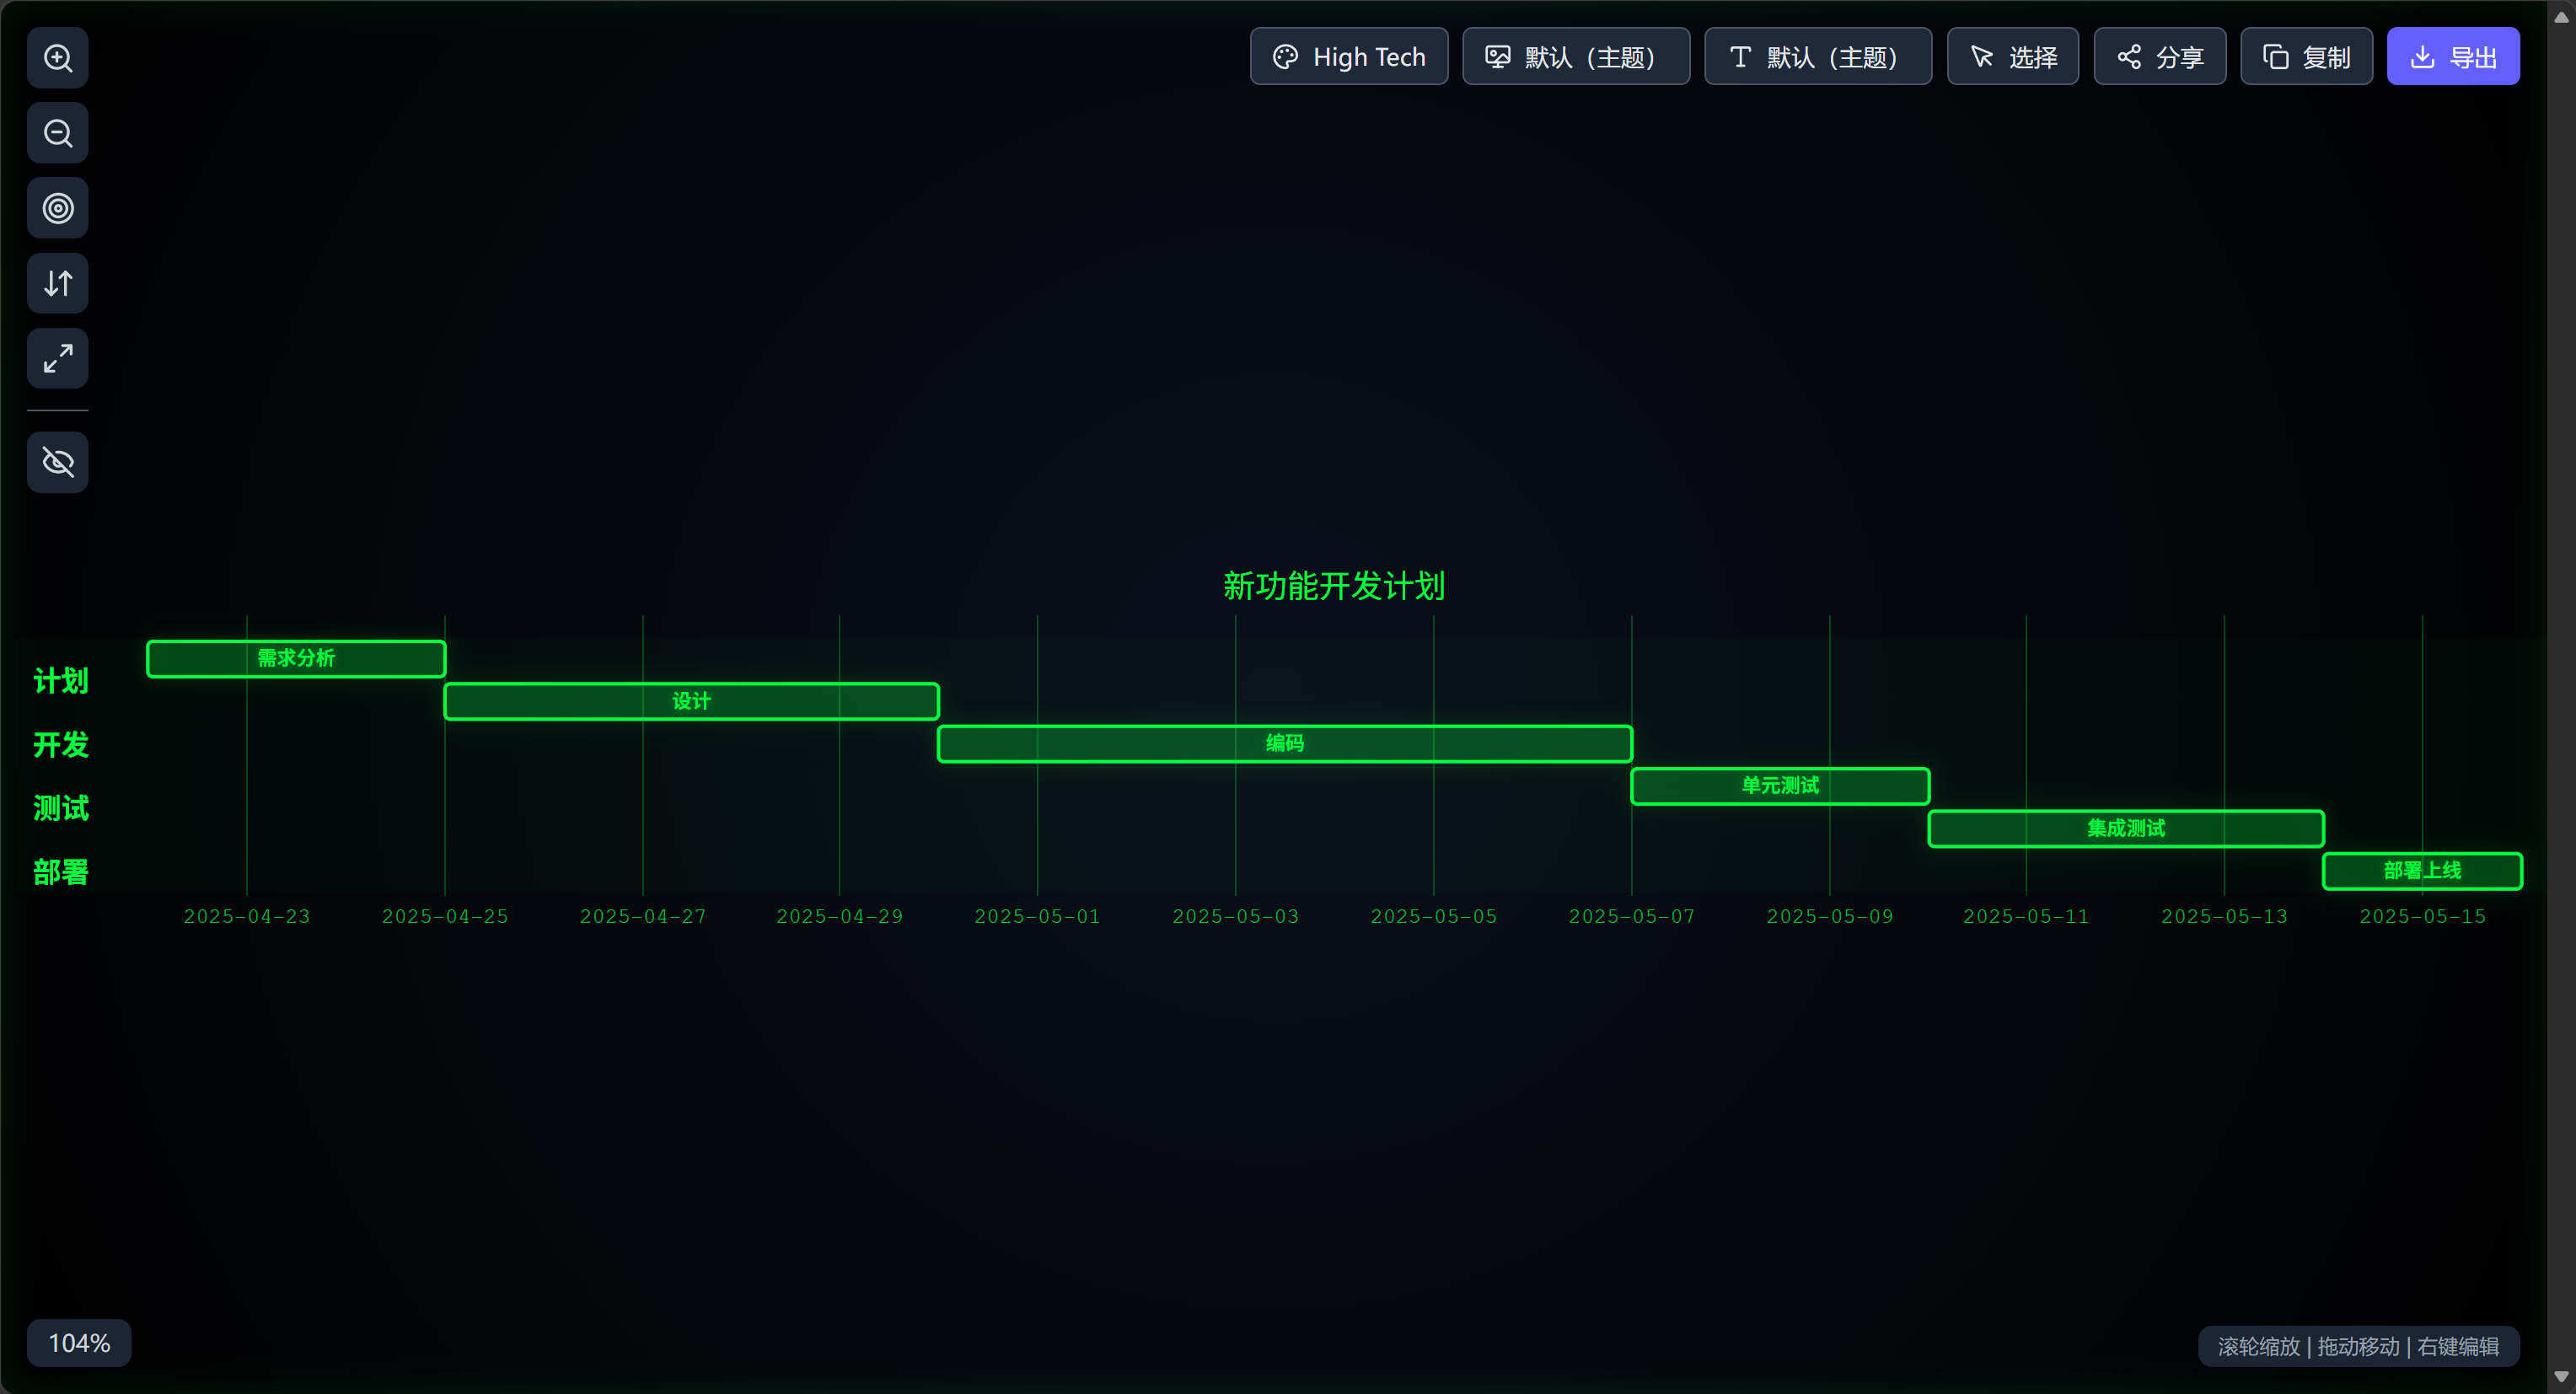Click the 复制 copy button
Screen dimensions: 2576x1394
[x=2306, y=57]
